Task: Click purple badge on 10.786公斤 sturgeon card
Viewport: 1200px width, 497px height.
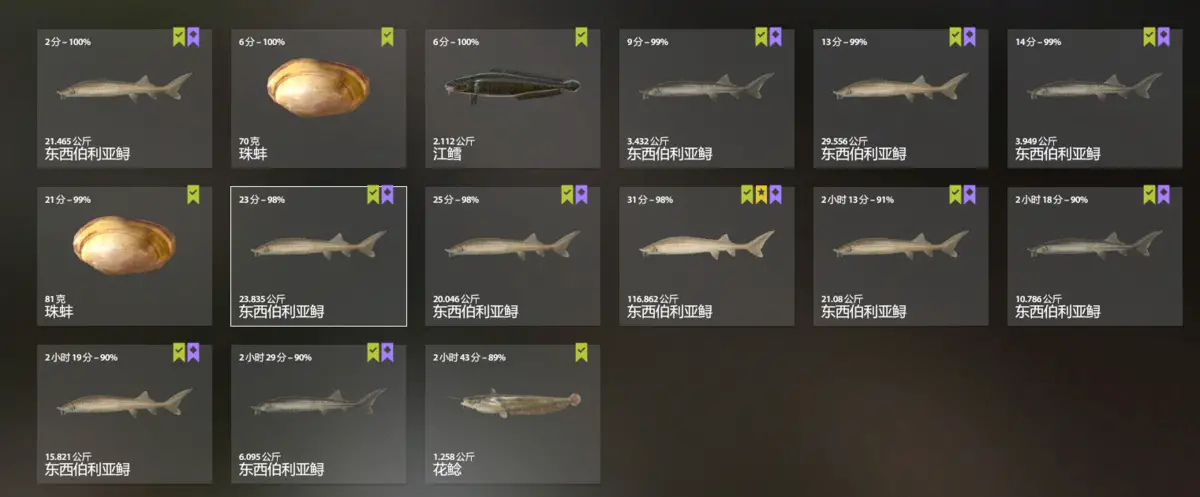Action: pos(1163,195)
